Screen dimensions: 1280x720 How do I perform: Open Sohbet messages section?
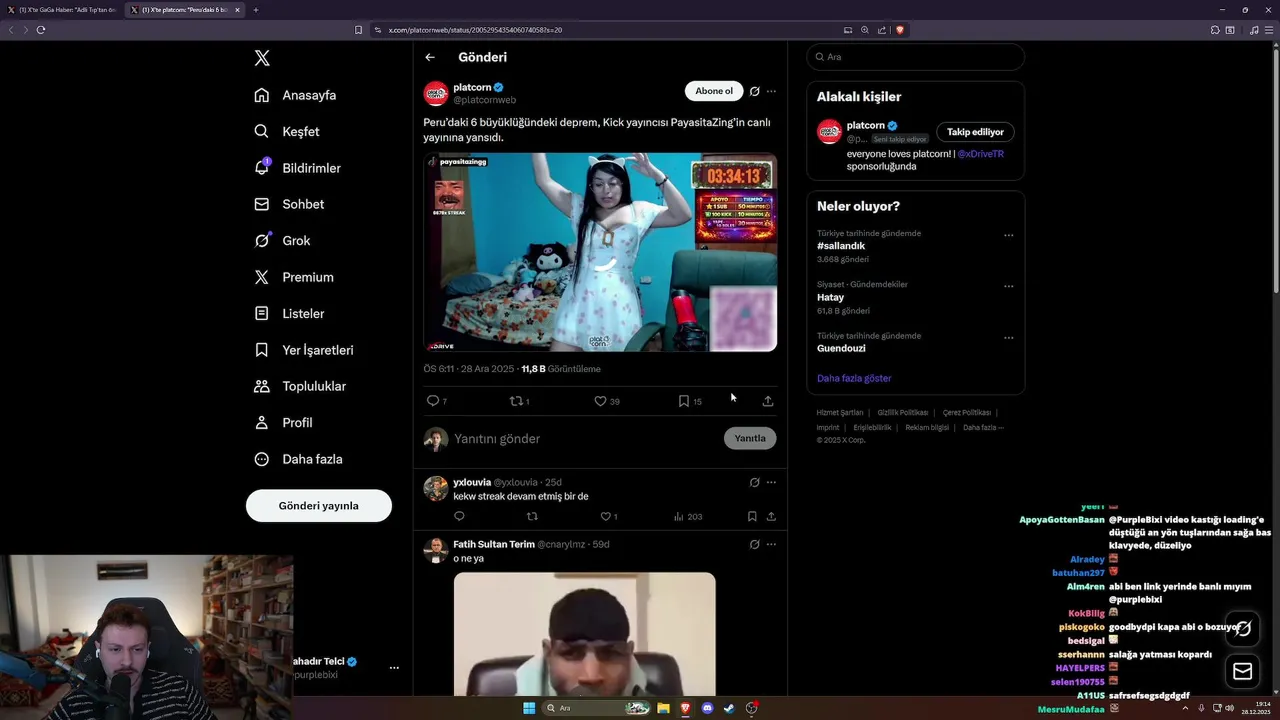289,204
